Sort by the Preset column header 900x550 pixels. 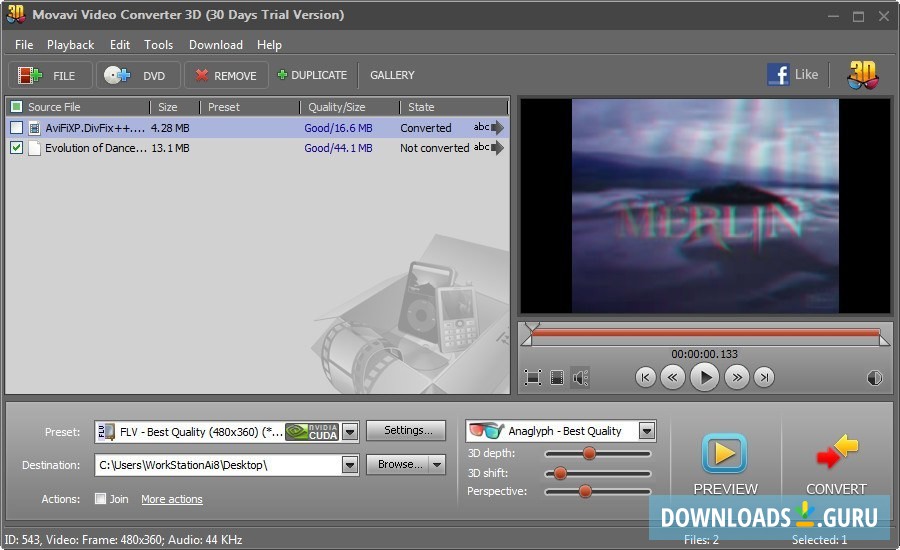(250, 107)
